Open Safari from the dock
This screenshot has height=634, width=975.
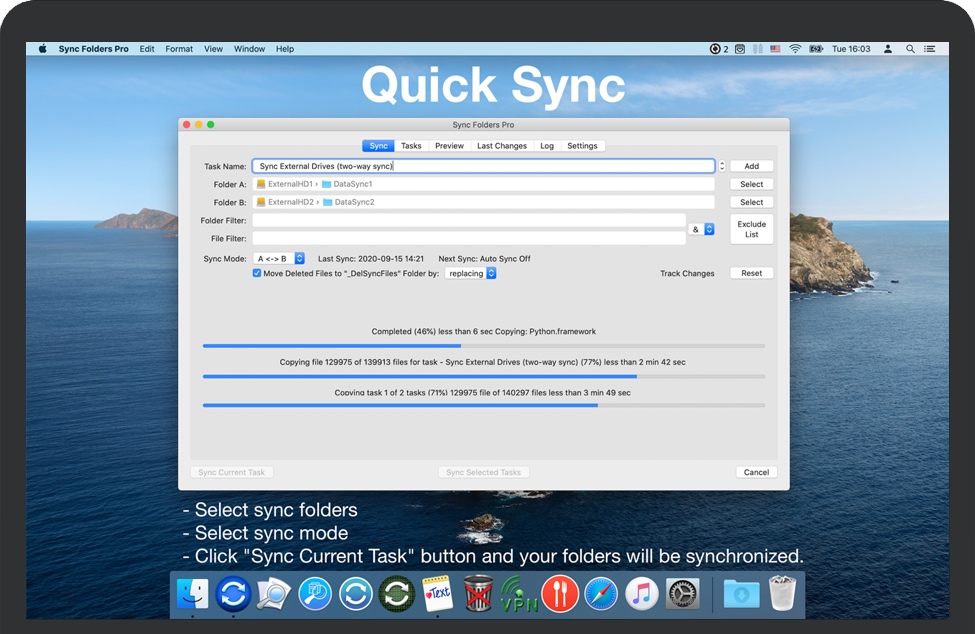coord(602,593)
